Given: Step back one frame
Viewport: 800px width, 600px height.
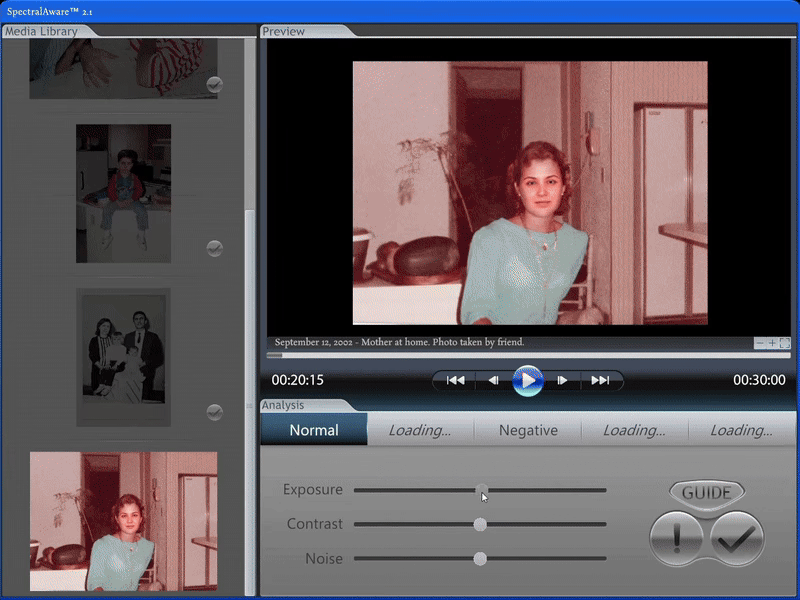Looking at the screenshot, I should coord(493,380).
